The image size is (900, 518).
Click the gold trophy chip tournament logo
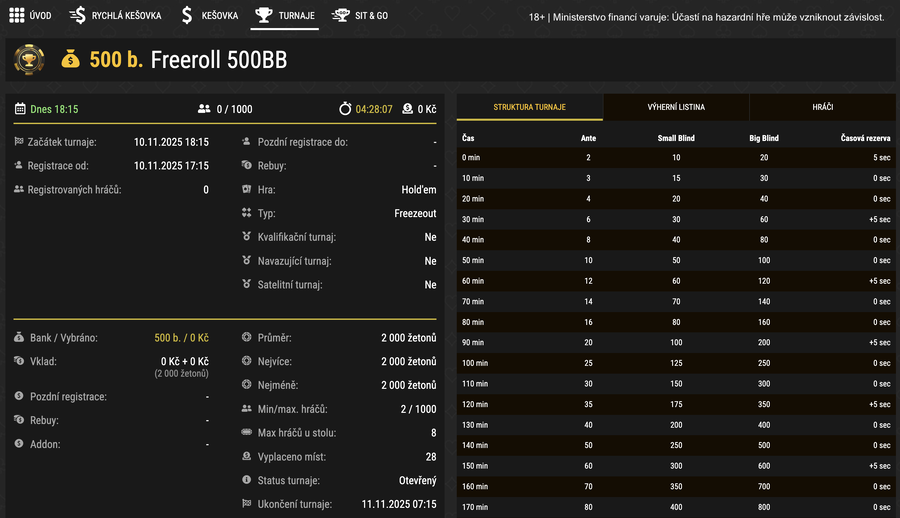click(29, 59)
